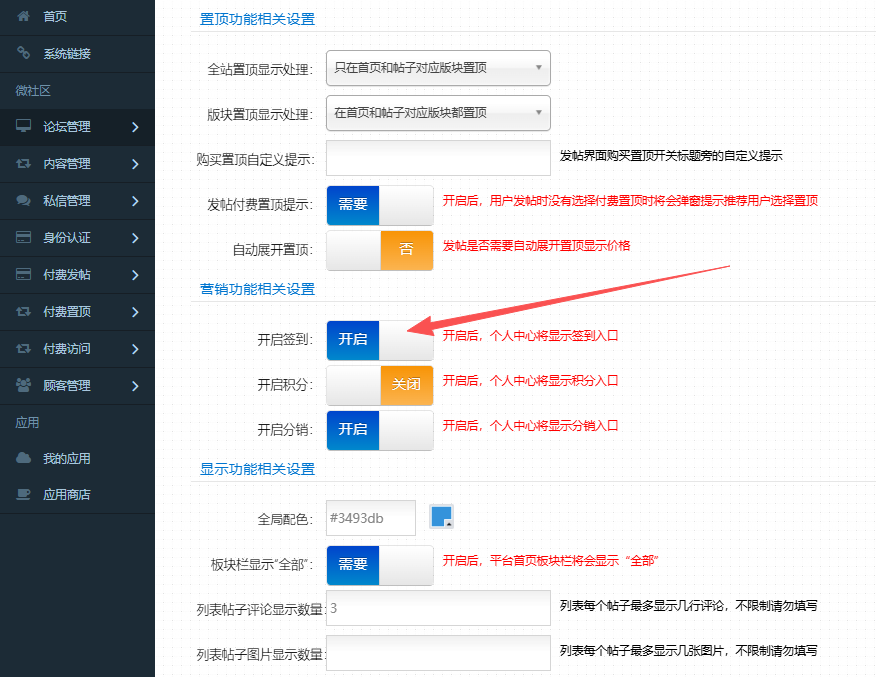This screenshot has width=876, height=677.
Task: Click the chat bubble icon beside 私信管理
Action: pyautogui.click(x=24, y=201)
